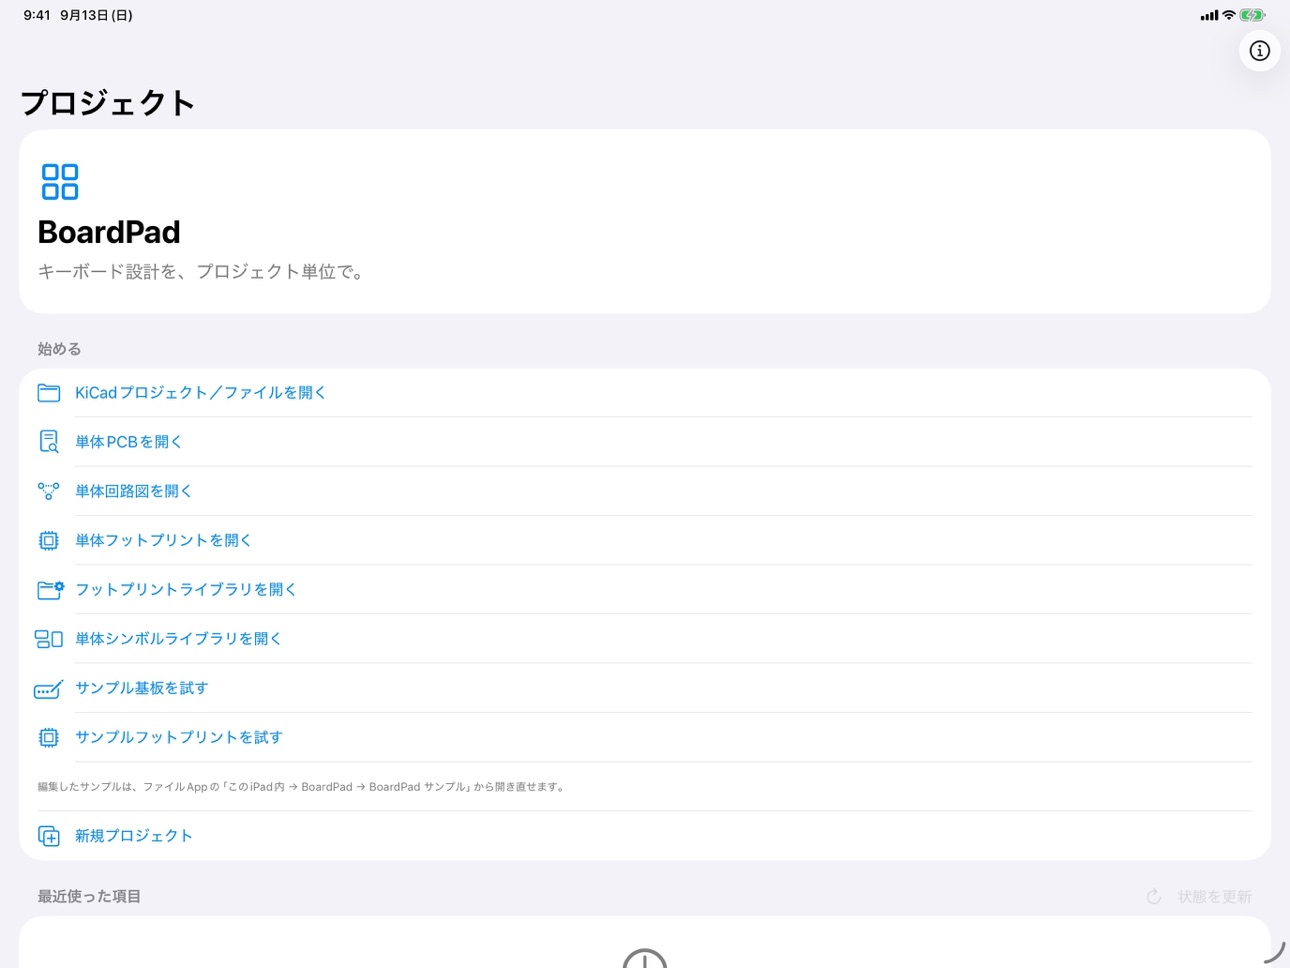The height and width of the screenshot is (968, 1290).
Task: Click the 編集したサンプルは hint note
Action: (302, 787)
